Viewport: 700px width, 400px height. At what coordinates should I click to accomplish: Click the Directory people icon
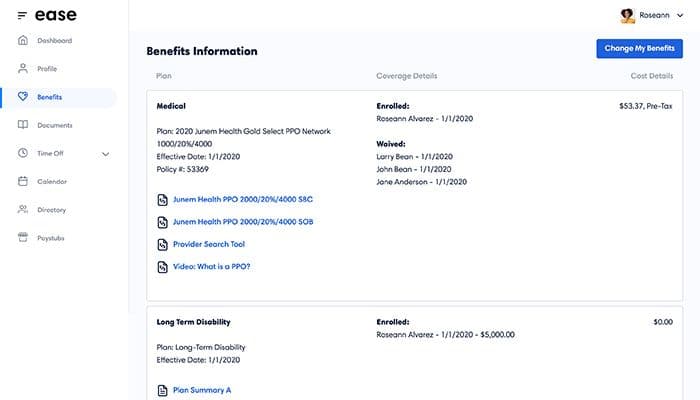(x=22, y=210)
